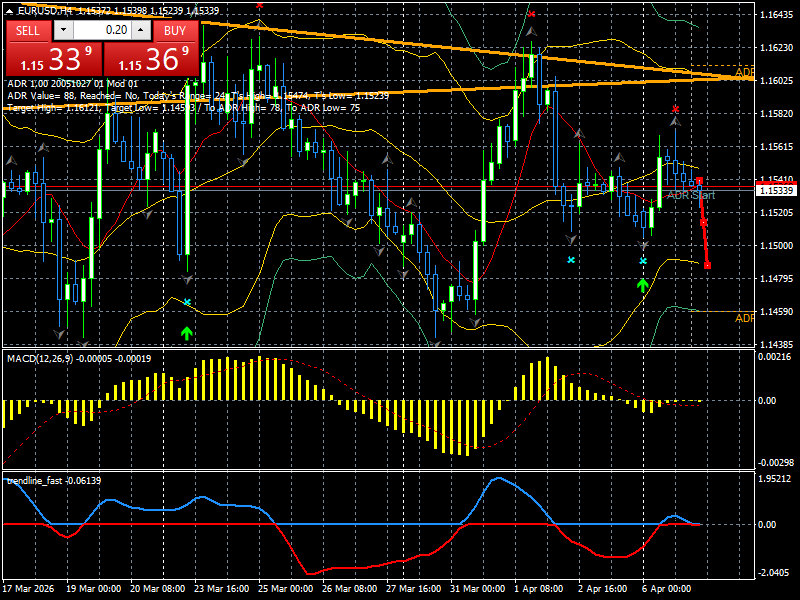Click the 1.16230 price scale label

(777, 47)
